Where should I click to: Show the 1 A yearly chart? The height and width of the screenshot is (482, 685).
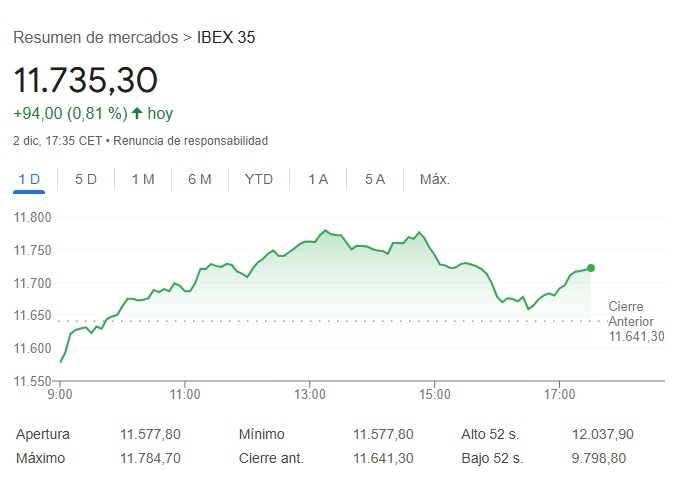(x=318, y=179)
